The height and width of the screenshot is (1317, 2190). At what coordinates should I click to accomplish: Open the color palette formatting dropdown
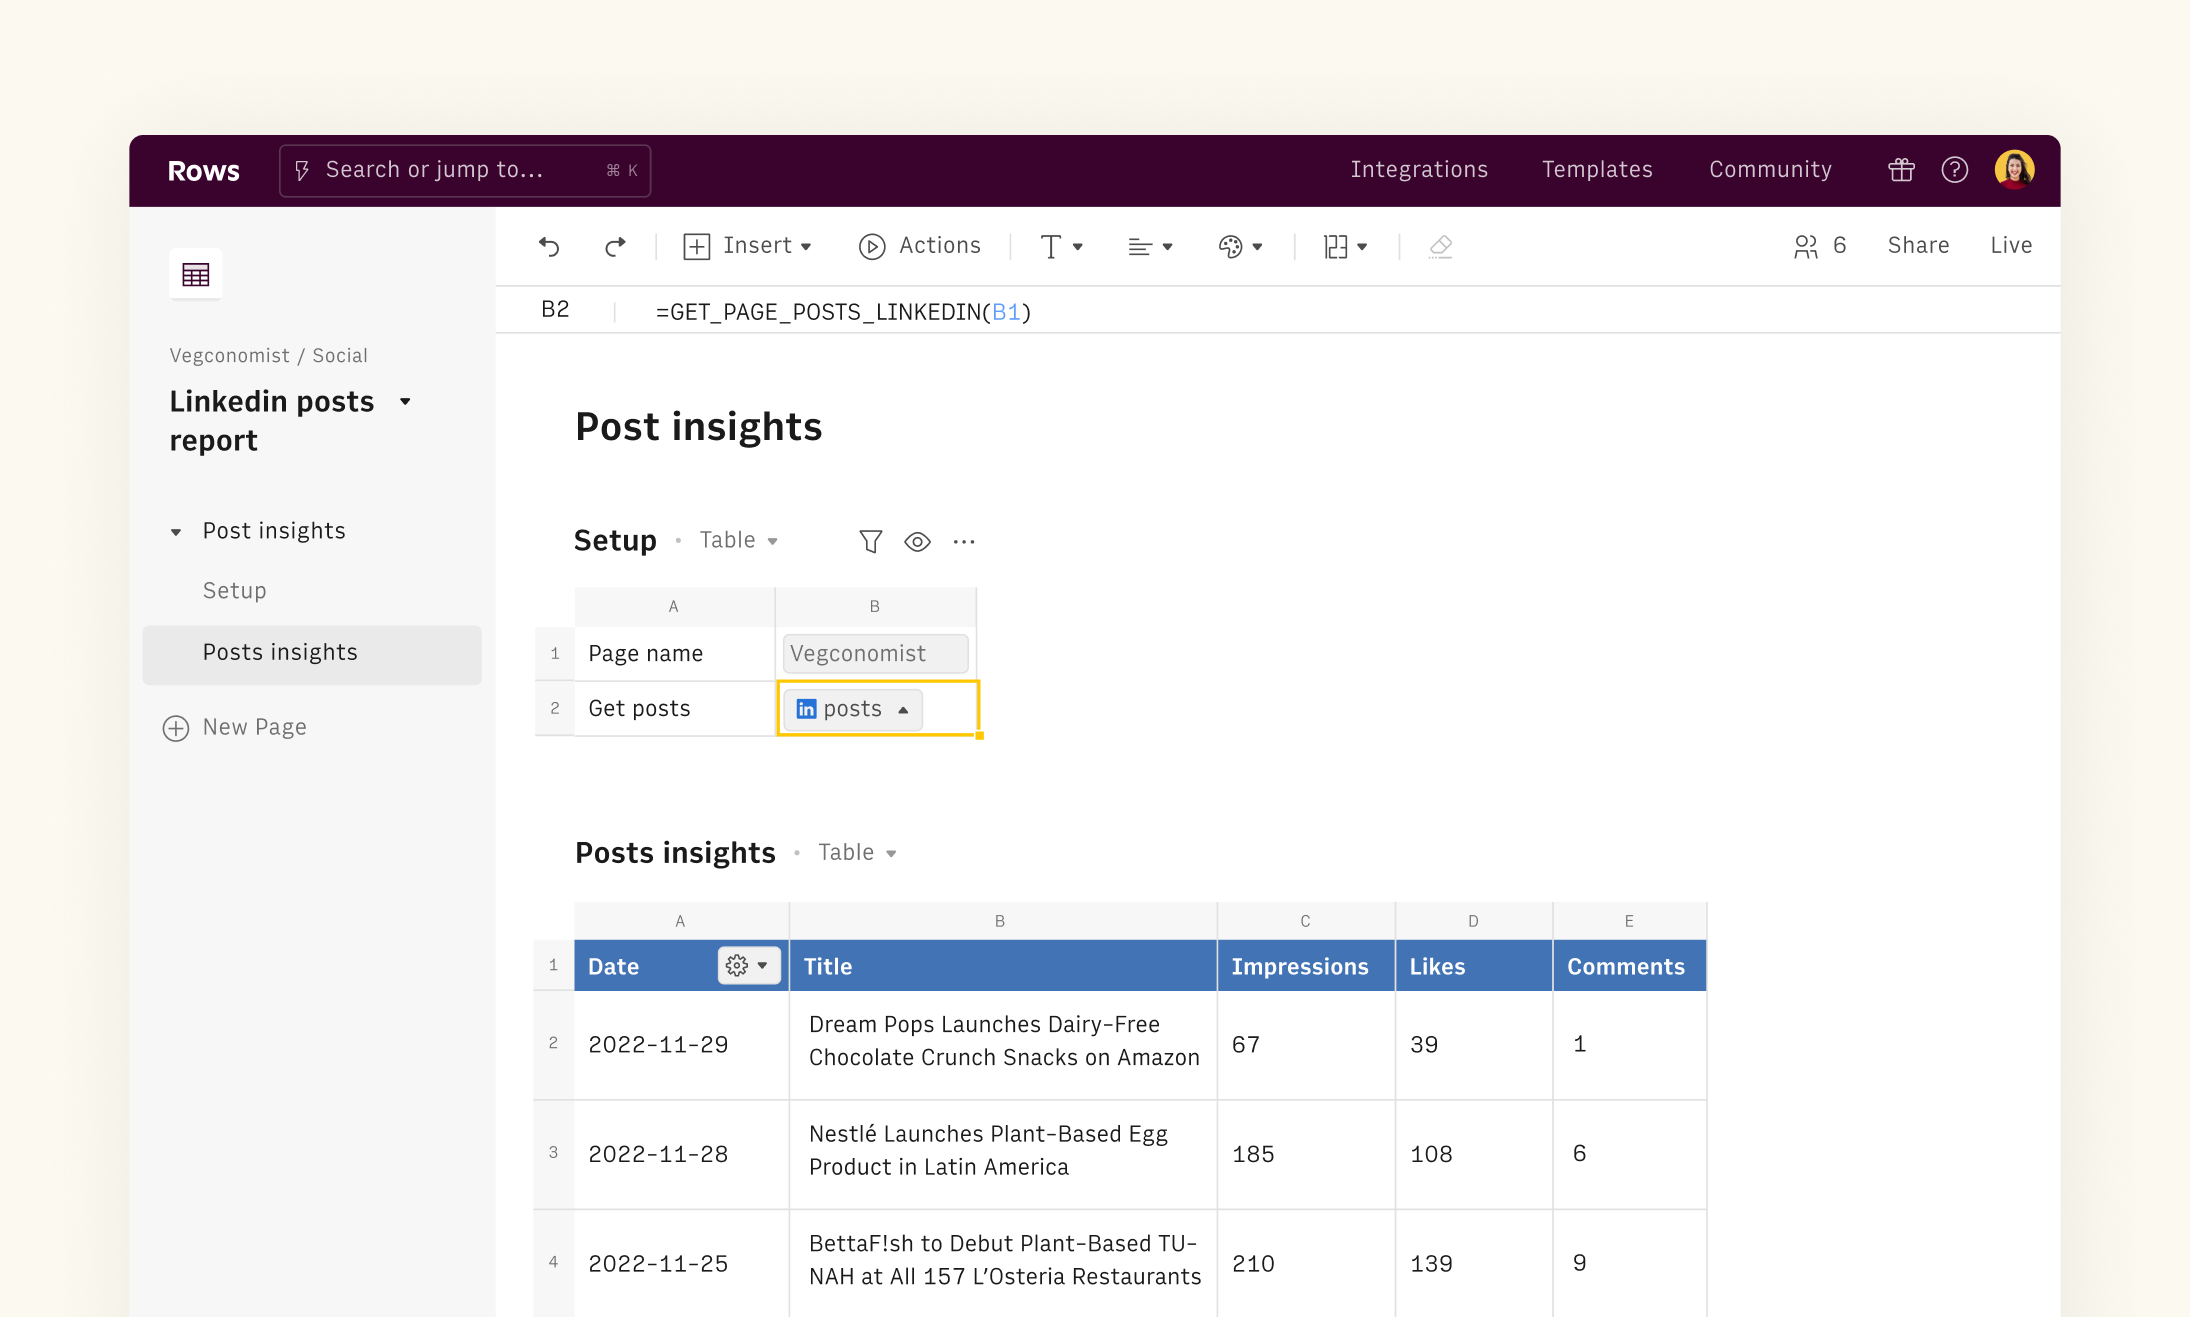[1240, 246]
